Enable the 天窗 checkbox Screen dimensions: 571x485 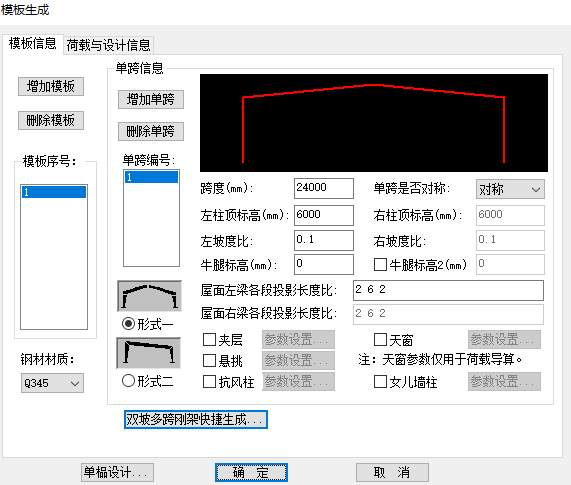pos(380,339)
